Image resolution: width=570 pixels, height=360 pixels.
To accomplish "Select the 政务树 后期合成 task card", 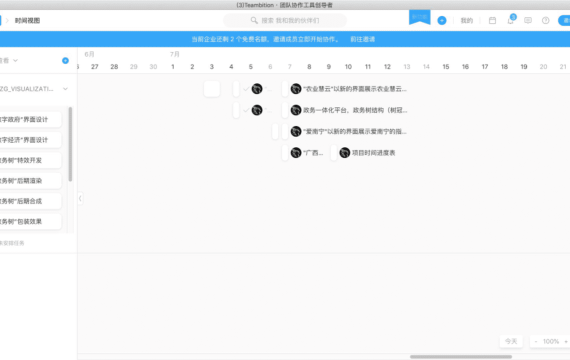I will click(x=30, y=201).
